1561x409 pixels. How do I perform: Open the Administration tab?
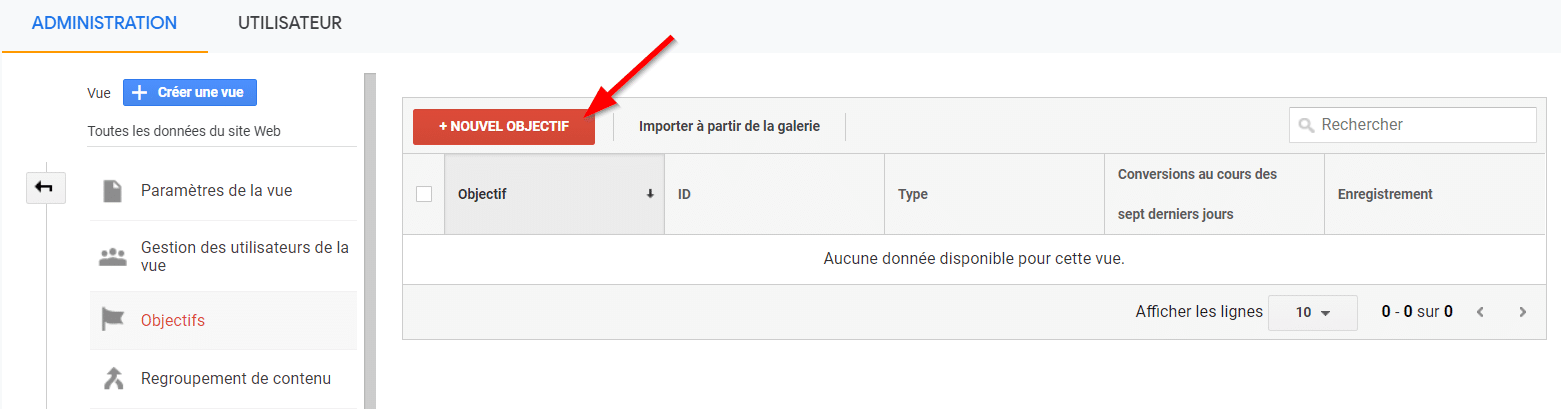pos(104,23)
